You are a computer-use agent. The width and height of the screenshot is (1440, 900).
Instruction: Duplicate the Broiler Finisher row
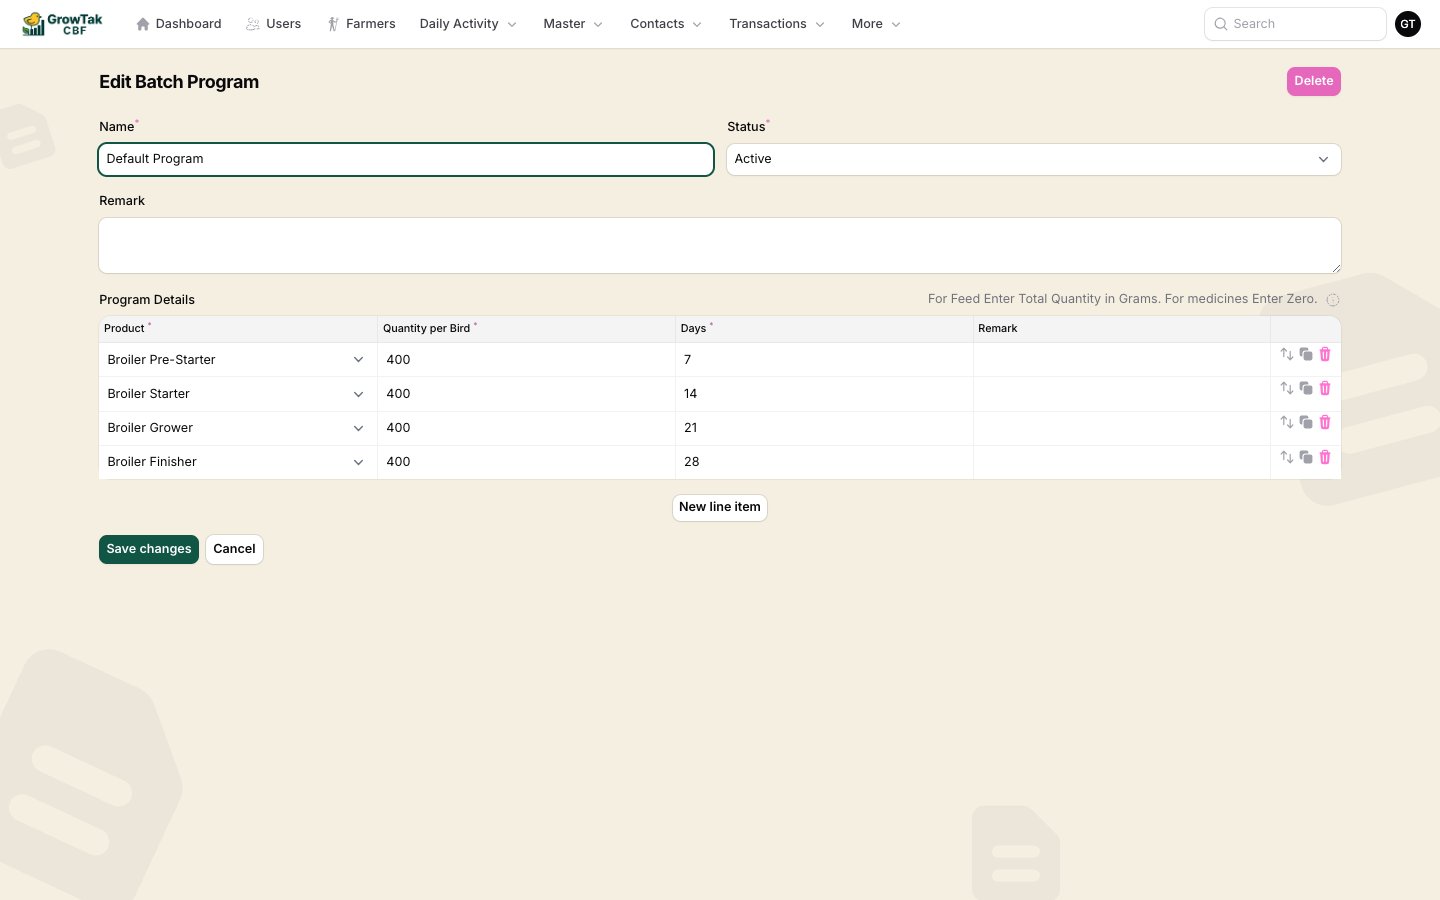[x=1306, y=457]
